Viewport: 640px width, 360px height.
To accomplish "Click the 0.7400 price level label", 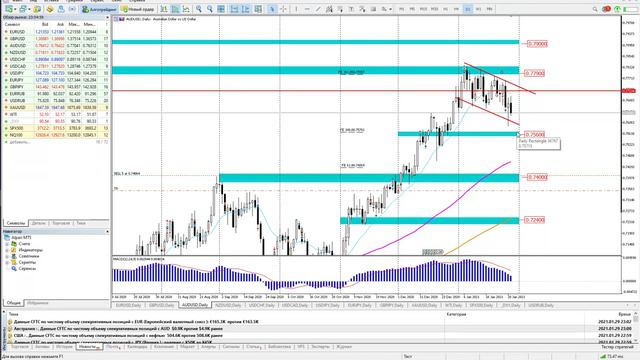I will click(537, 177).
